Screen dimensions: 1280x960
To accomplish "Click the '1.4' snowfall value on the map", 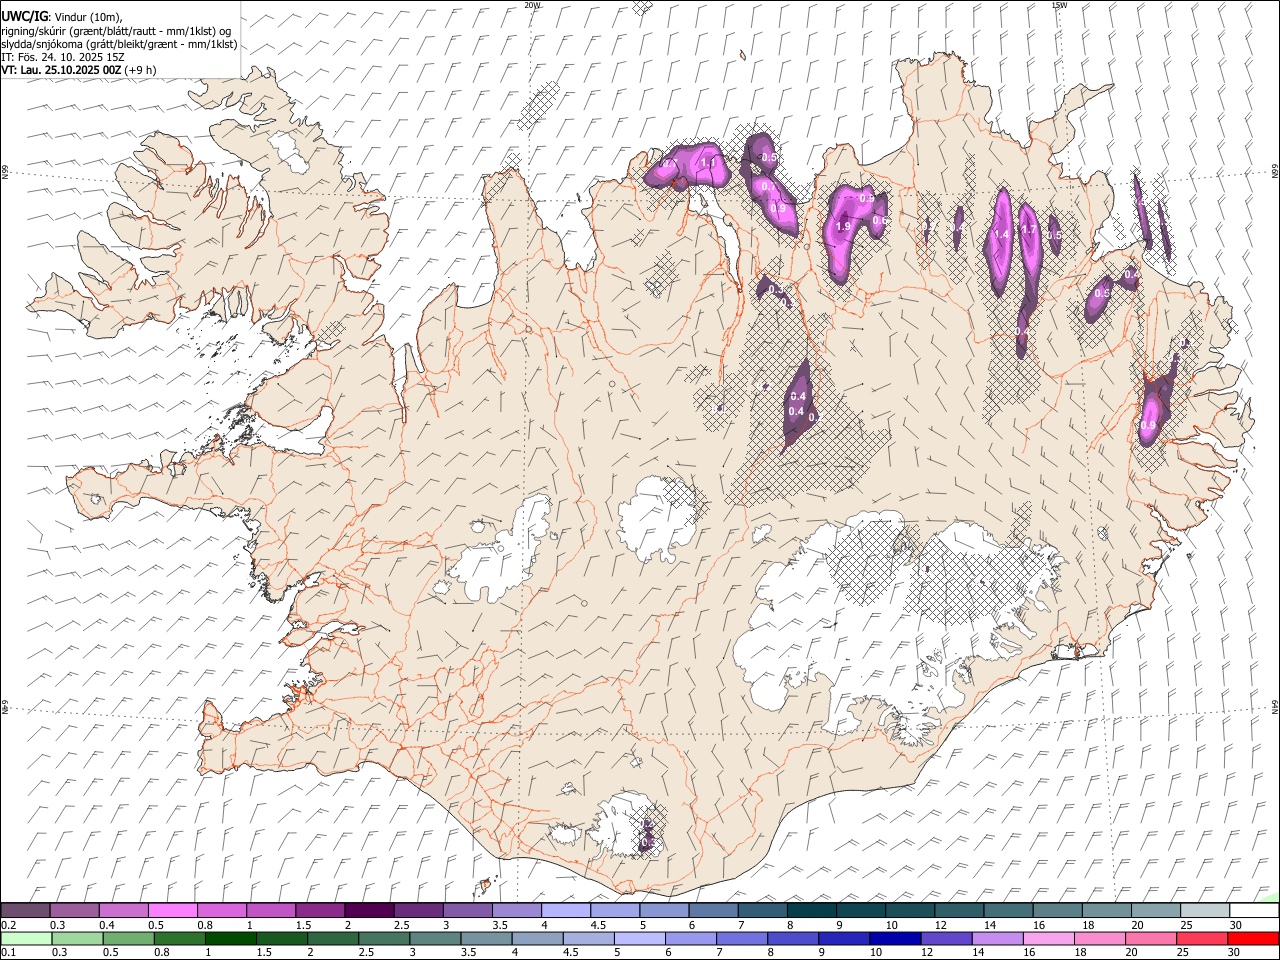I will [x=1001, y=234].
